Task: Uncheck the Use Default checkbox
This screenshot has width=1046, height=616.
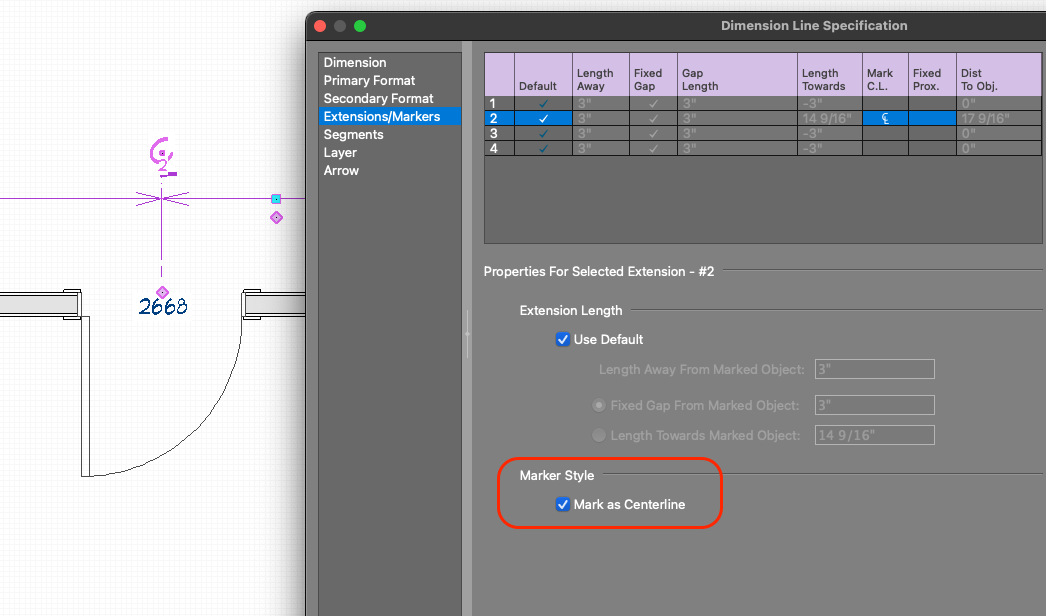Action: (563, 339)
